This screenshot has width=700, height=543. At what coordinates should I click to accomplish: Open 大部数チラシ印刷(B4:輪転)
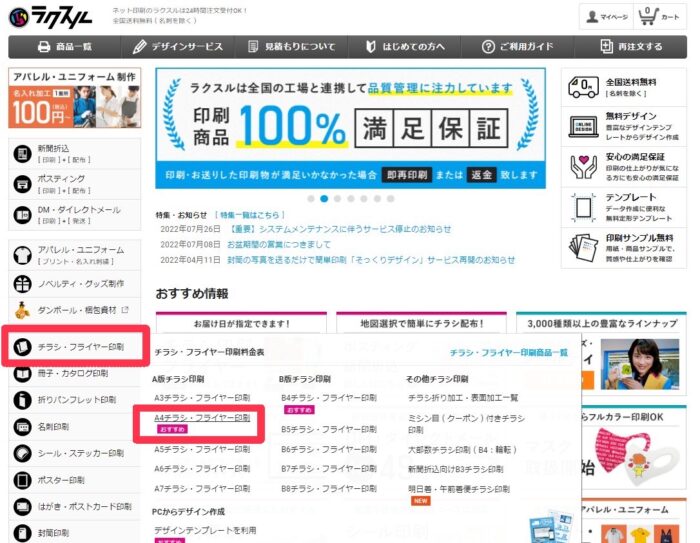[462, 450]
